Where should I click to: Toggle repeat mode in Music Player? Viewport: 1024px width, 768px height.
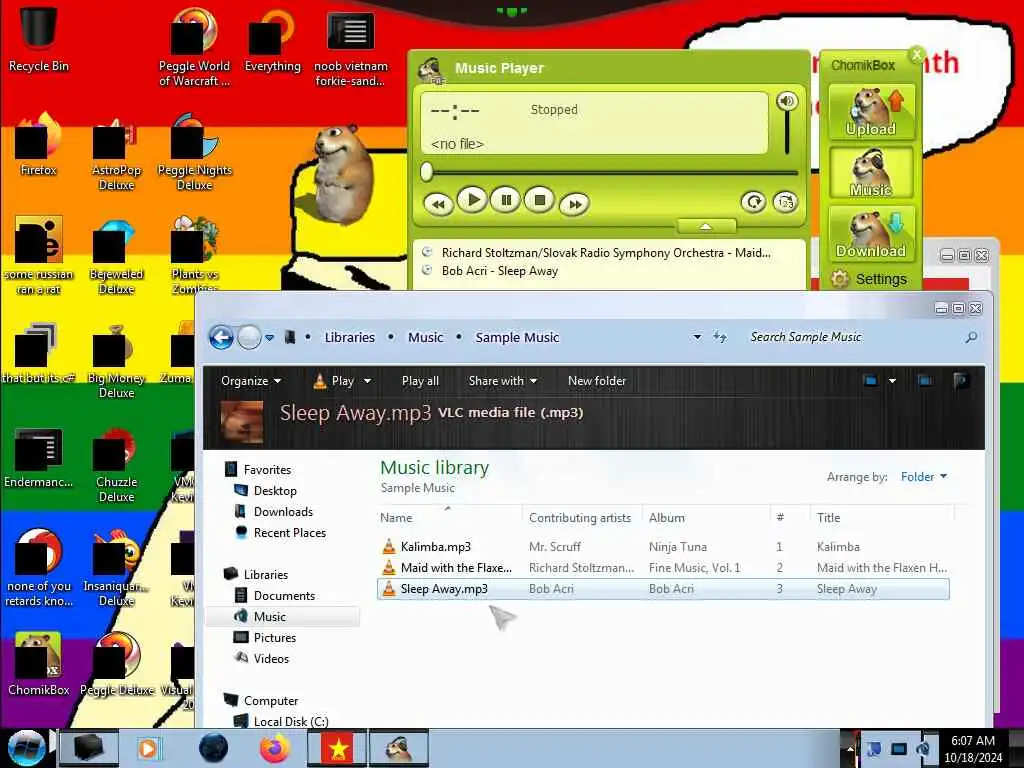(x=753, y=202)
